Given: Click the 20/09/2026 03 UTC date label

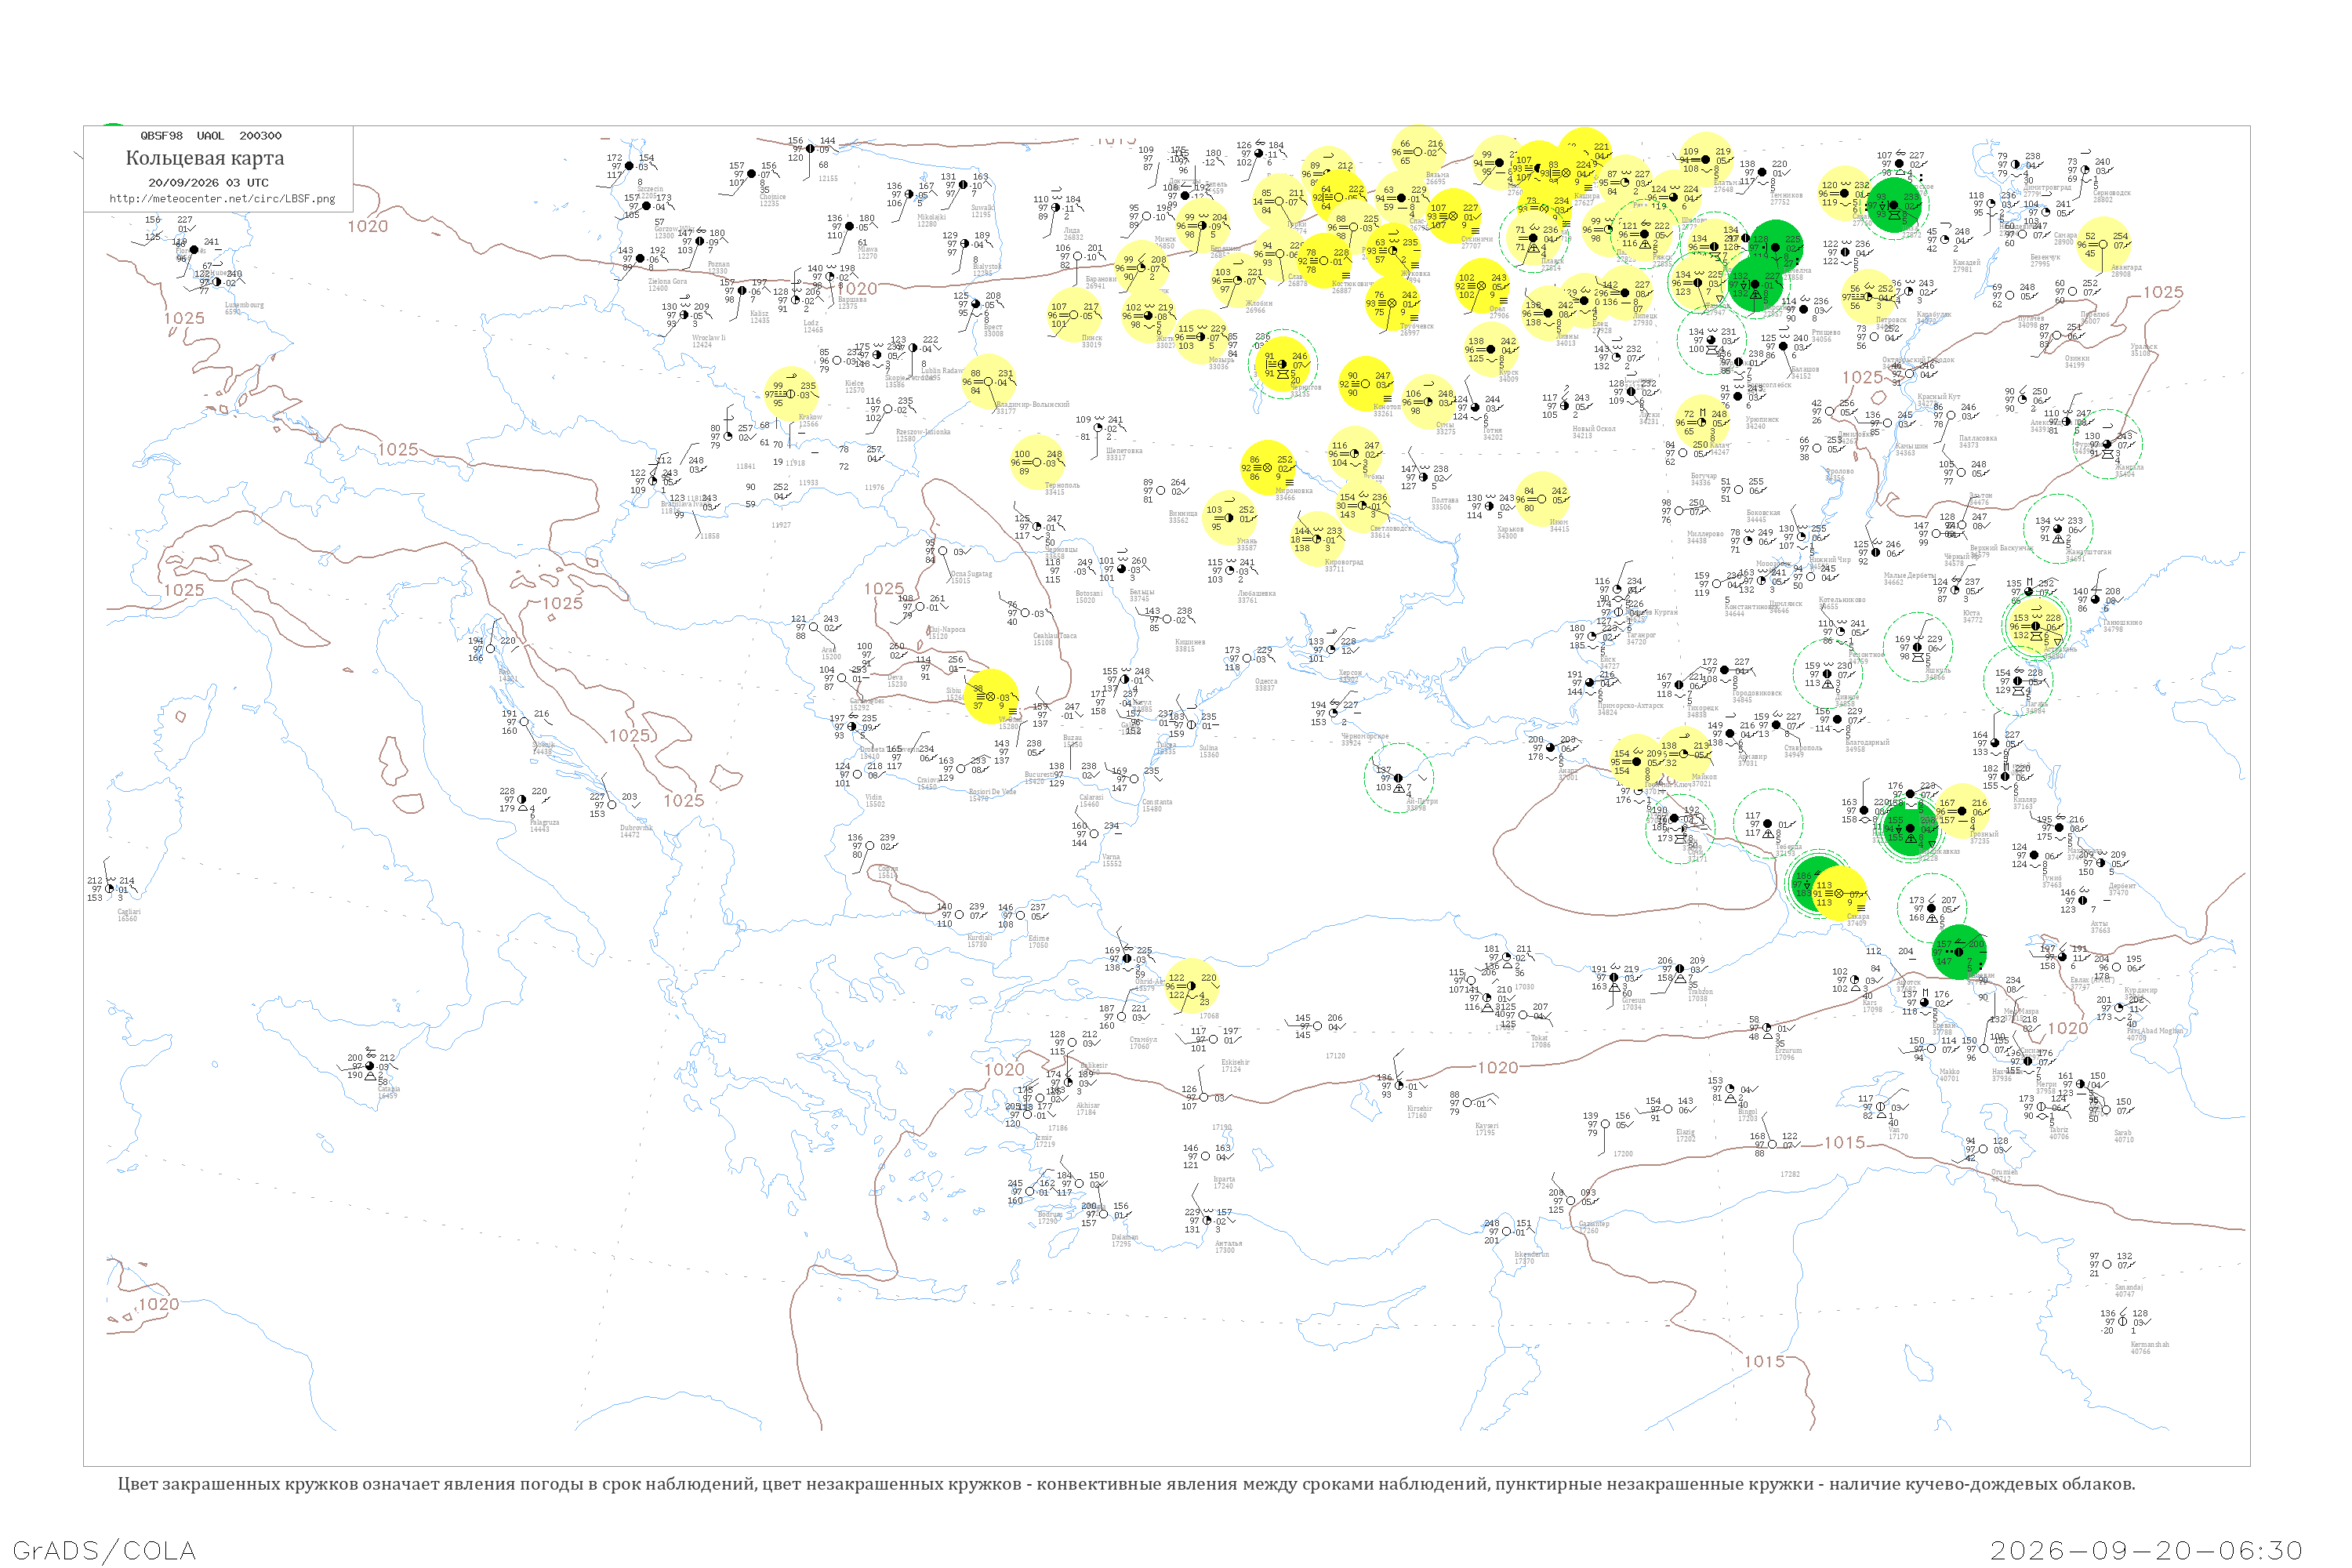Looking at the screenshot, I should tap(208, 183).
